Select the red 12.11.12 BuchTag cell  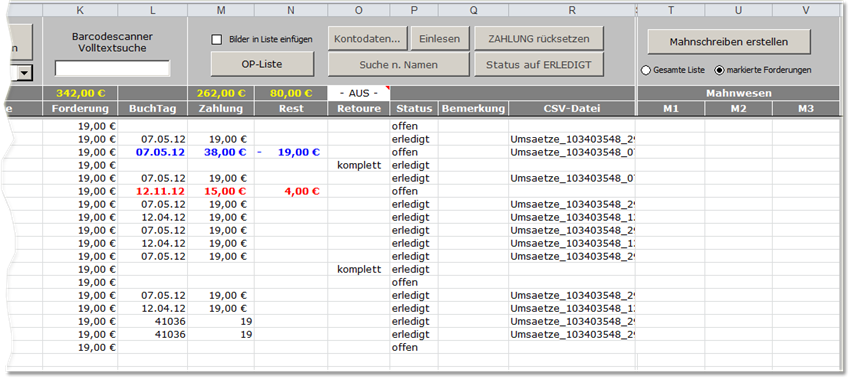pyautogui.click(x=153, y=191)
